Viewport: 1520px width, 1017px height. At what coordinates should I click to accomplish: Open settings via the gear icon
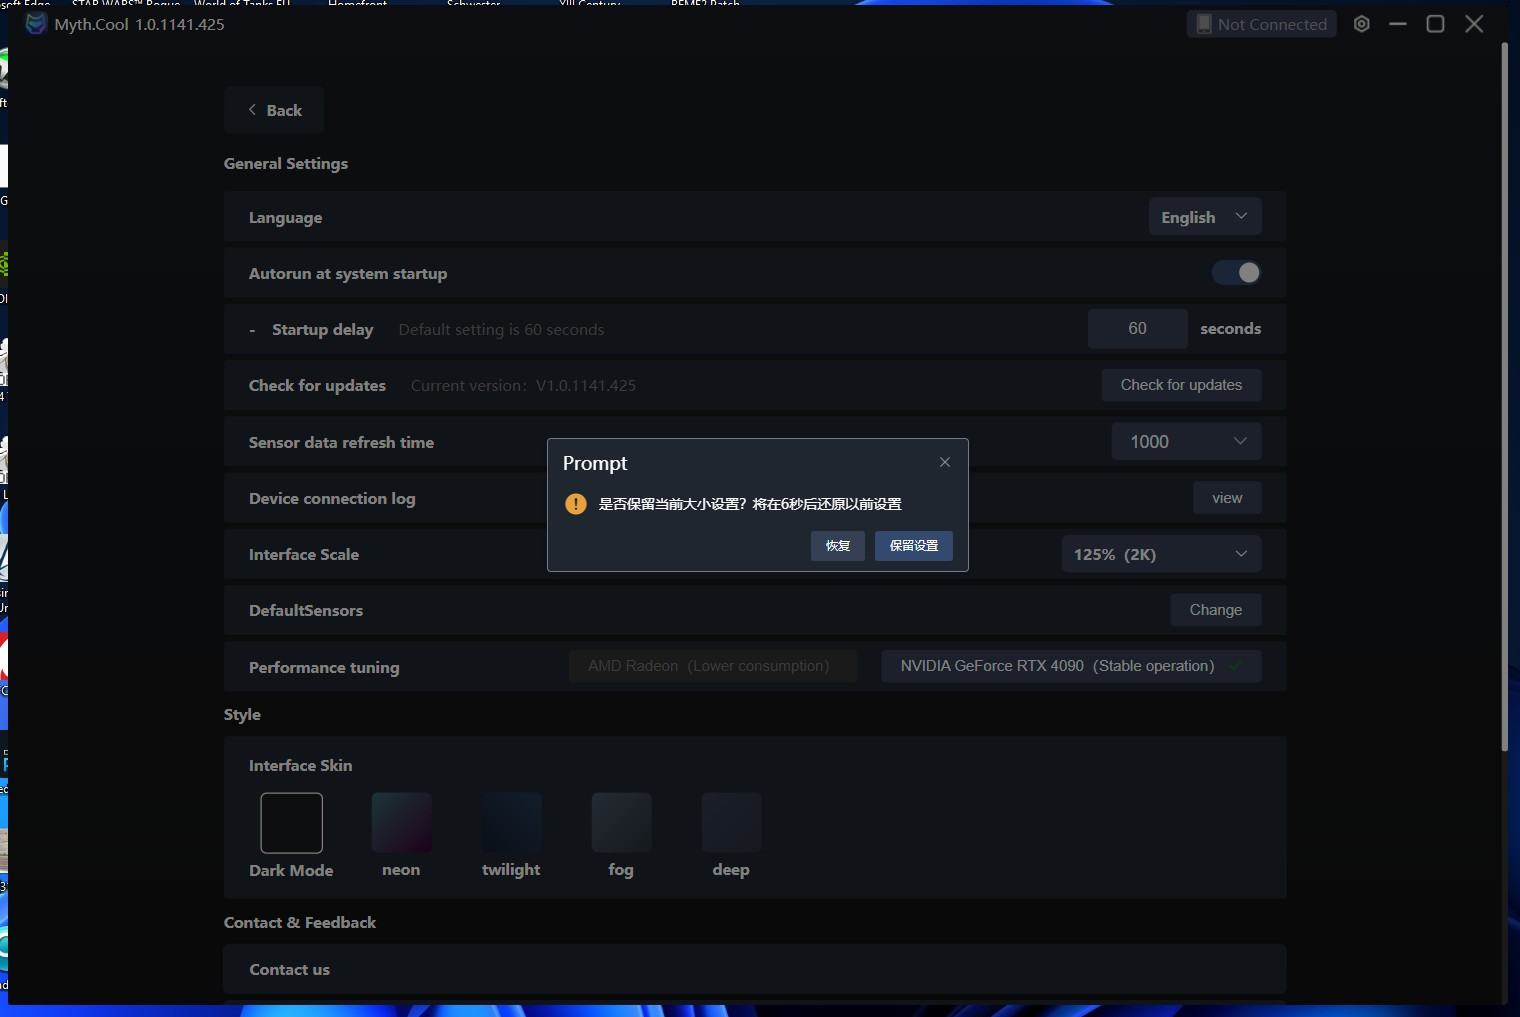click(x=1360, y=23)
